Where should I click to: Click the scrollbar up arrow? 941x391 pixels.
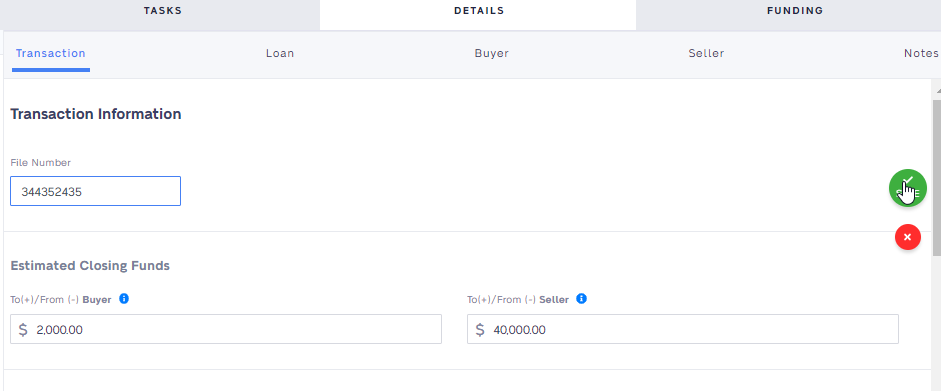point(937,89)
